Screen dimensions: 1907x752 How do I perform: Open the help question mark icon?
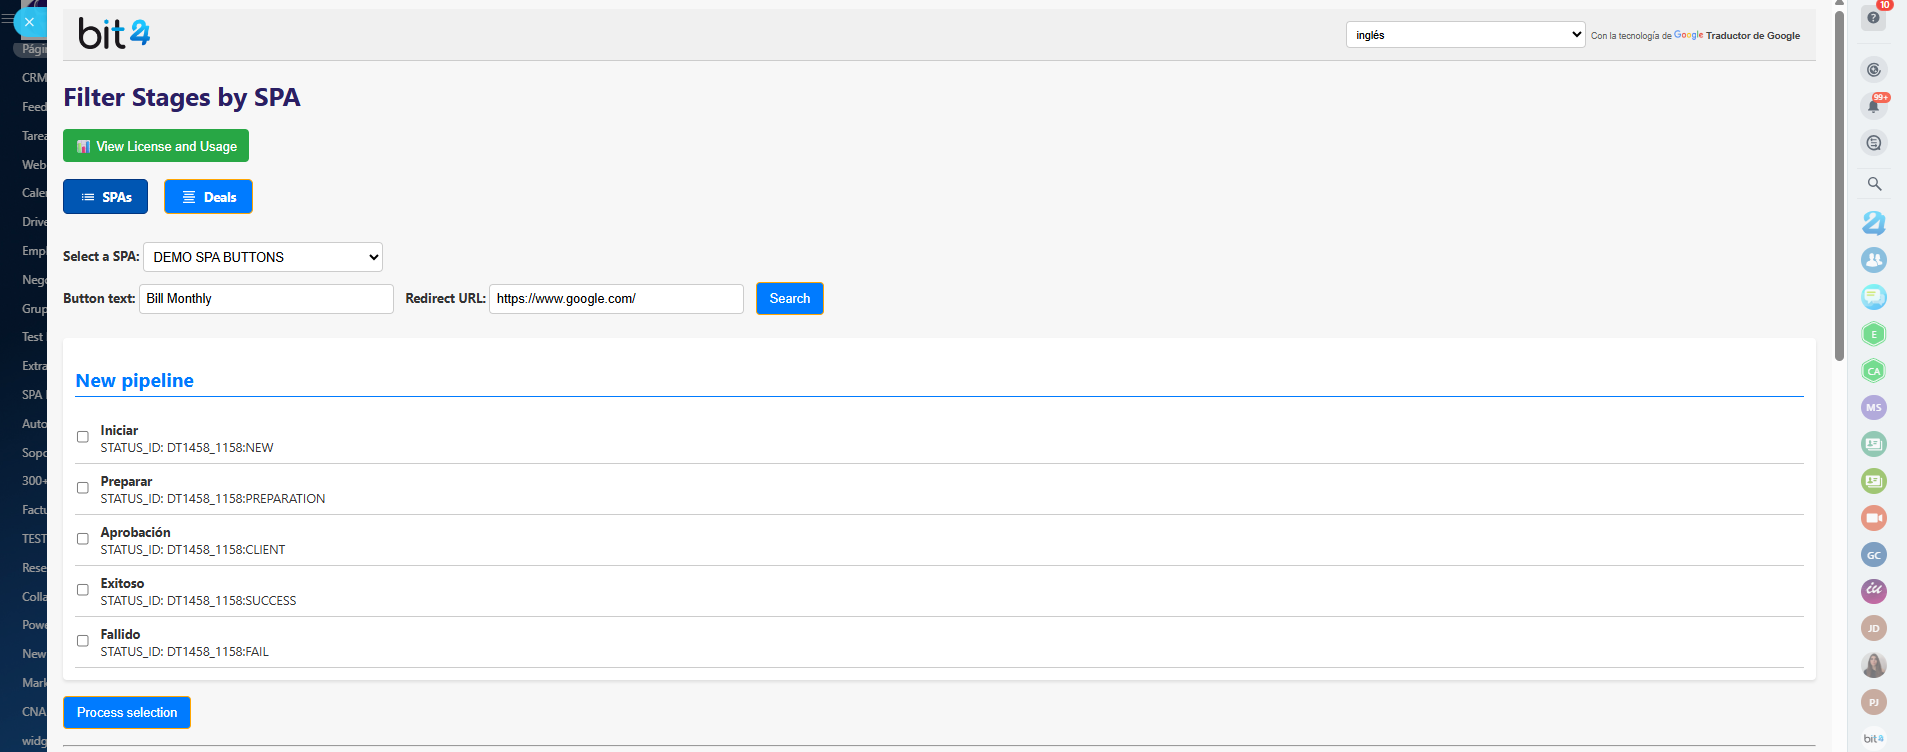pos(1873,18)
